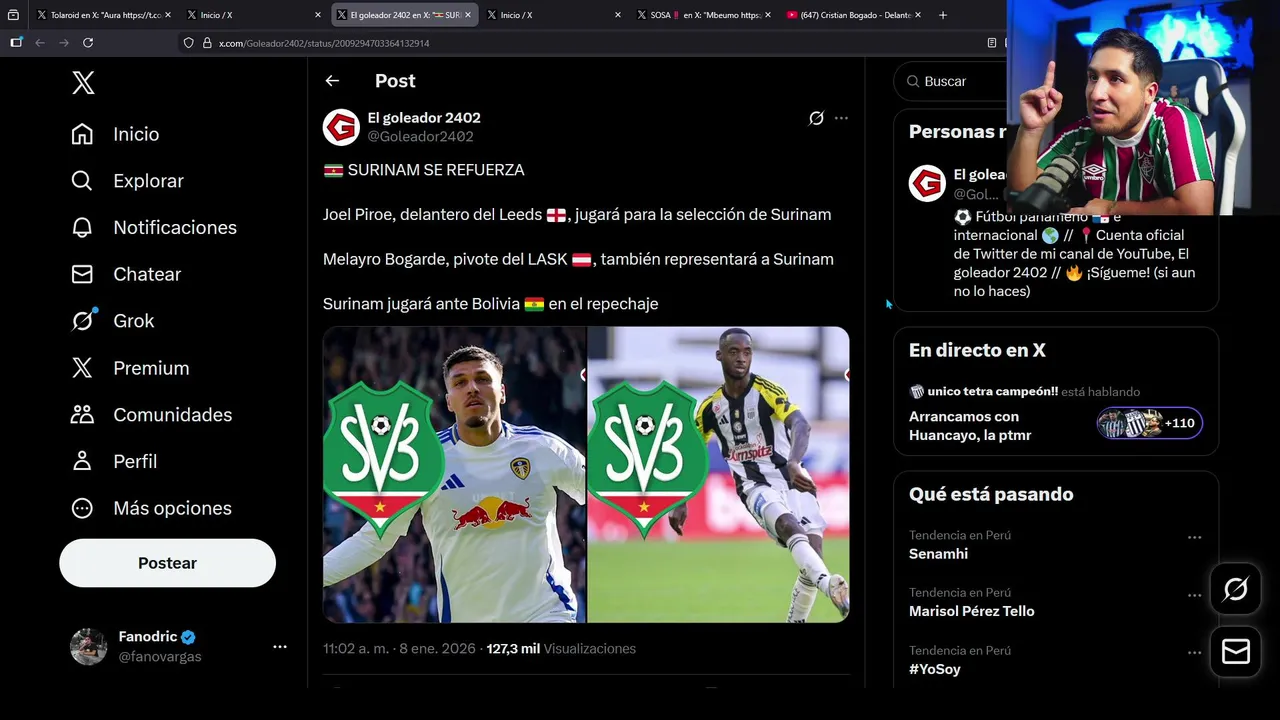
Task: Open the live space Arrancamos con Huancayo
Action: 970,426
